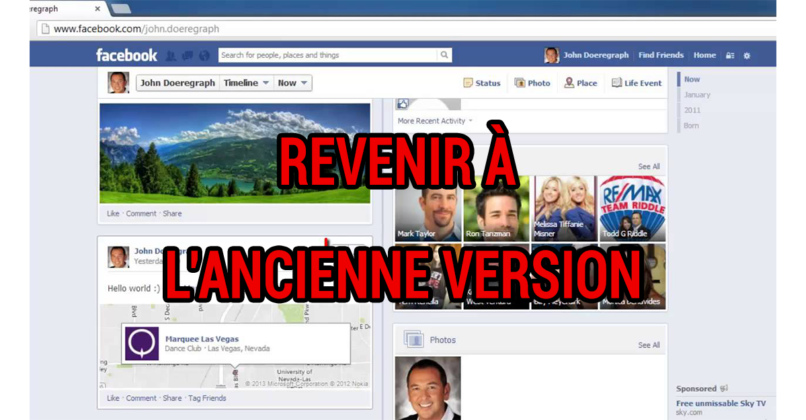Viewport: 806px width, 420px height.
Task: Click Photos section icon
Action: coord(414,339)
